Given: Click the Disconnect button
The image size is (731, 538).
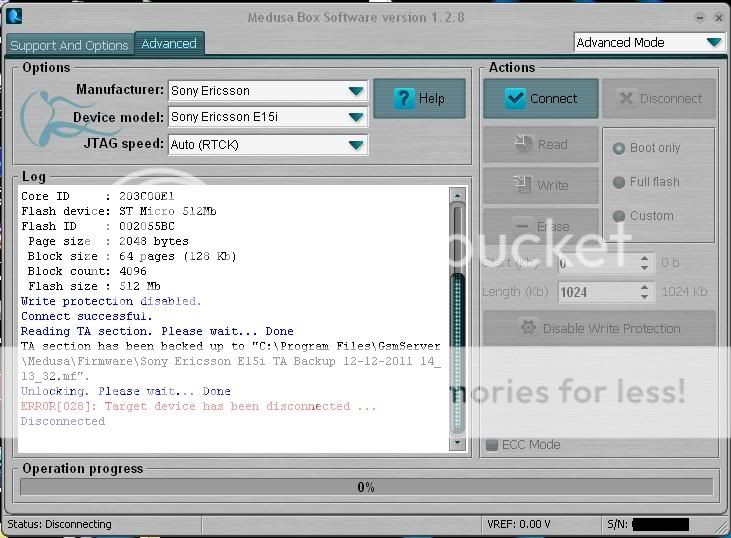Looking at the screenshot, I should [659, 98].
